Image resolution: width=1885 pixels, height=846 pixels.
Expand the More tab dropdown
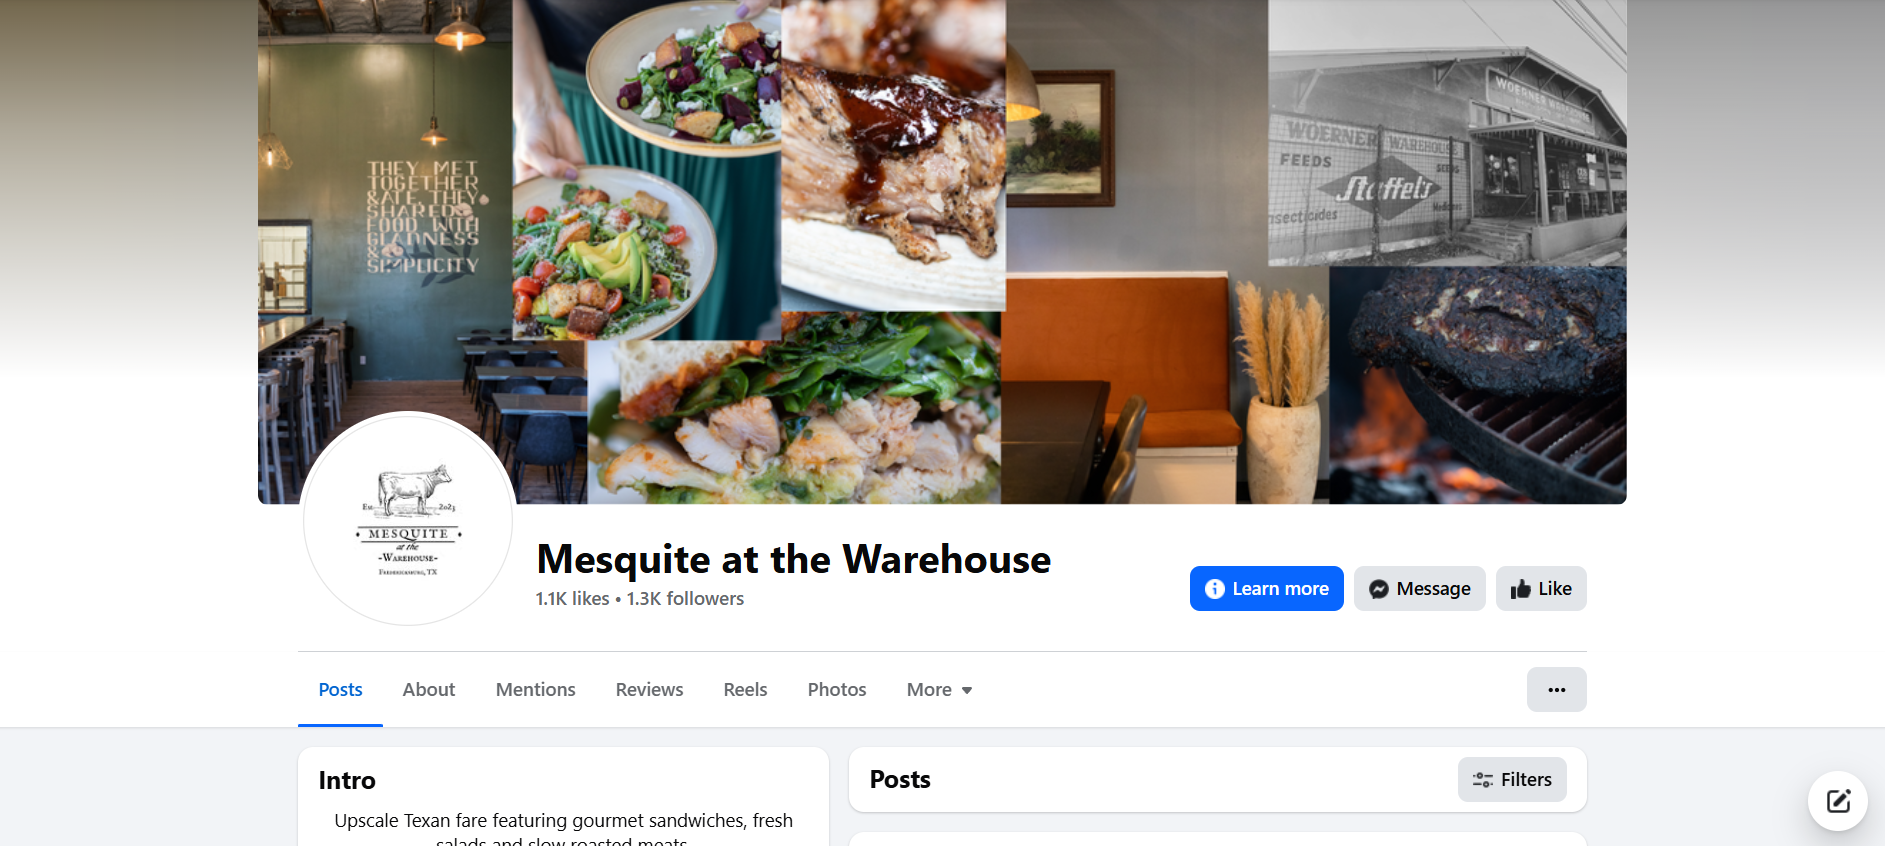[939, 690]
